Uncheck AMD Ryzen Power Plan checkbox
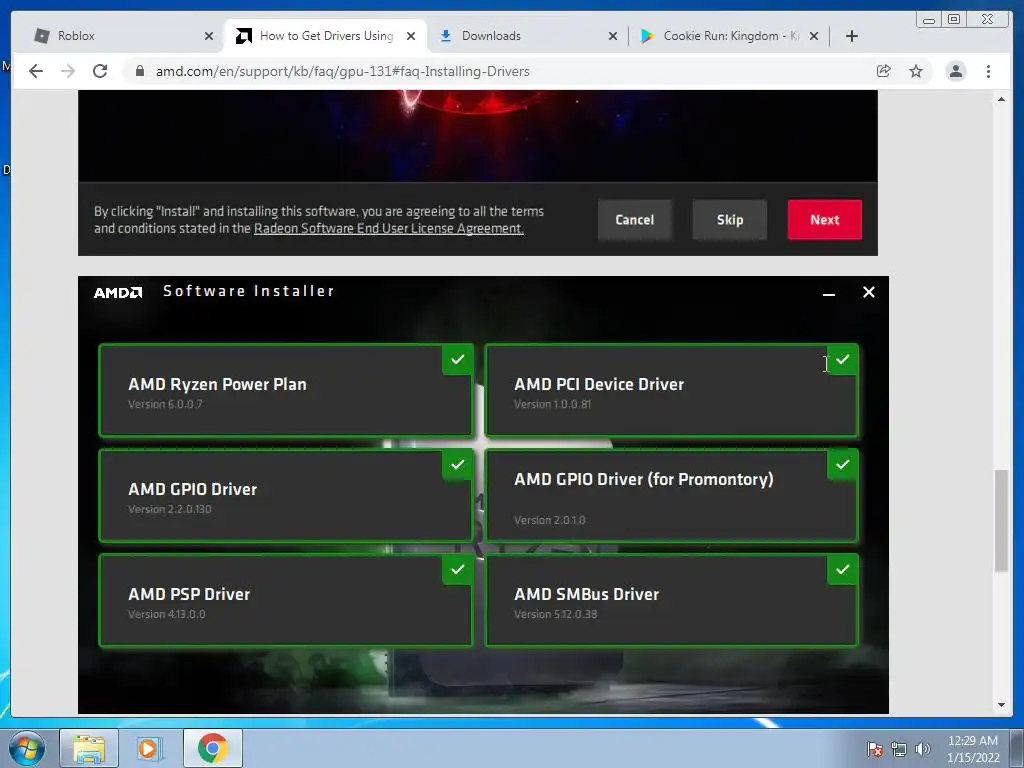 [458, 360]
